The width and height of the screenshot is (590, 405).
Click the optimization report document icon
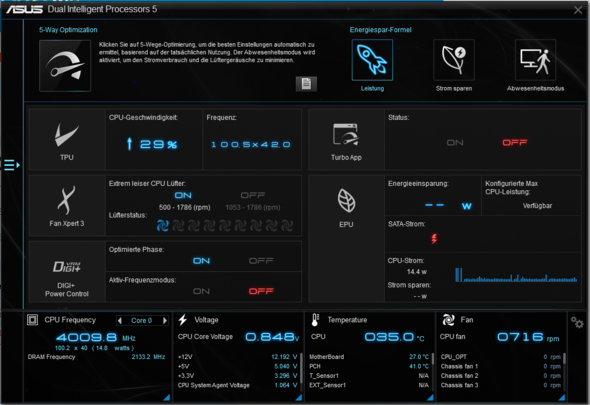pos(306,84)
